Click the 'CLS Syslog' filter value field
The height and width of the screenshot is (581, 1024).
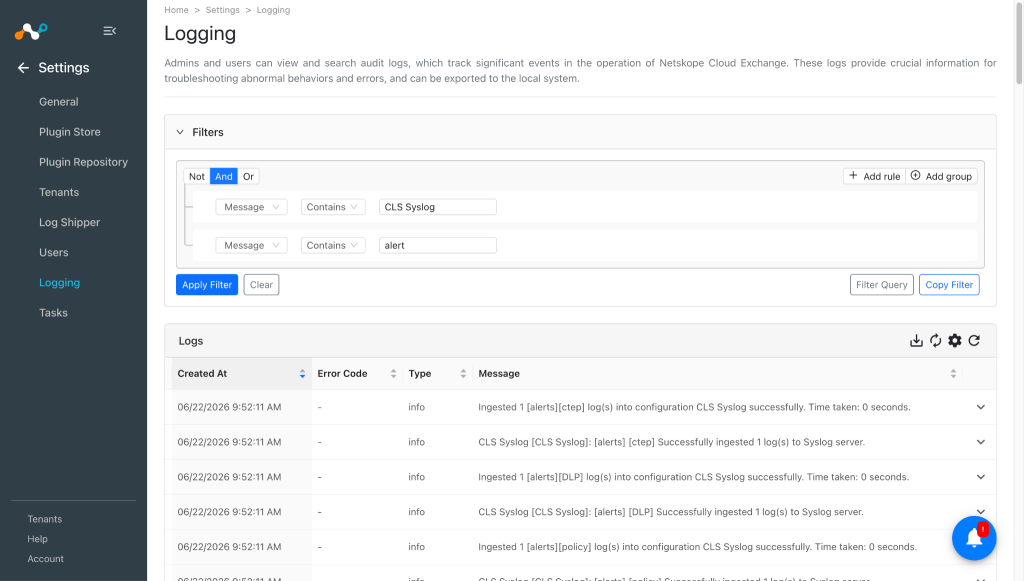pos(438,207)
